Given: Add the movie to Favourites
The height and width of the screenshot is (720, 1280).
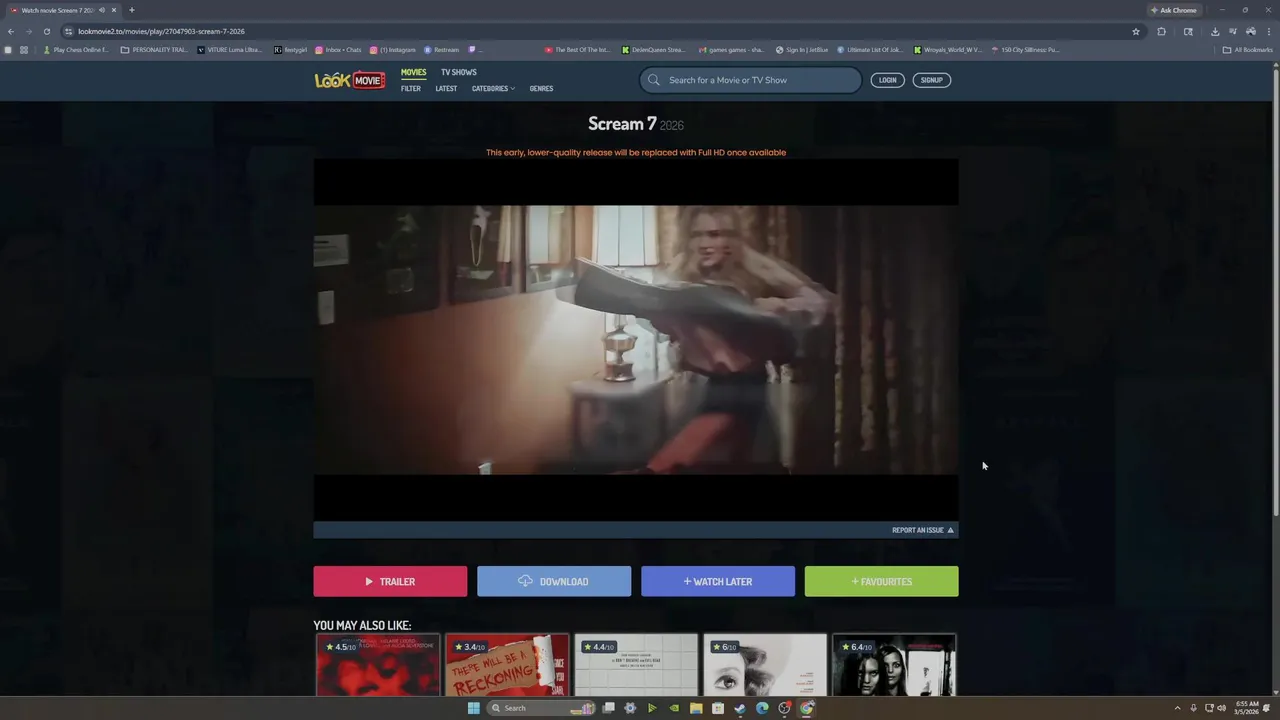Looking at the screenshot, I should click(881, 582).
